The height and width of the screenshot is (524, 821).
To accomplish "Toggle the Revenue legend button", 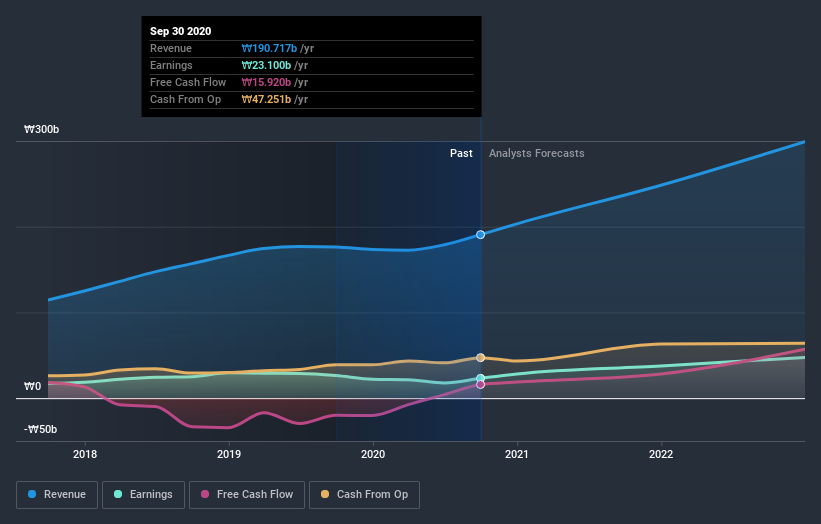I will (57, 495).
